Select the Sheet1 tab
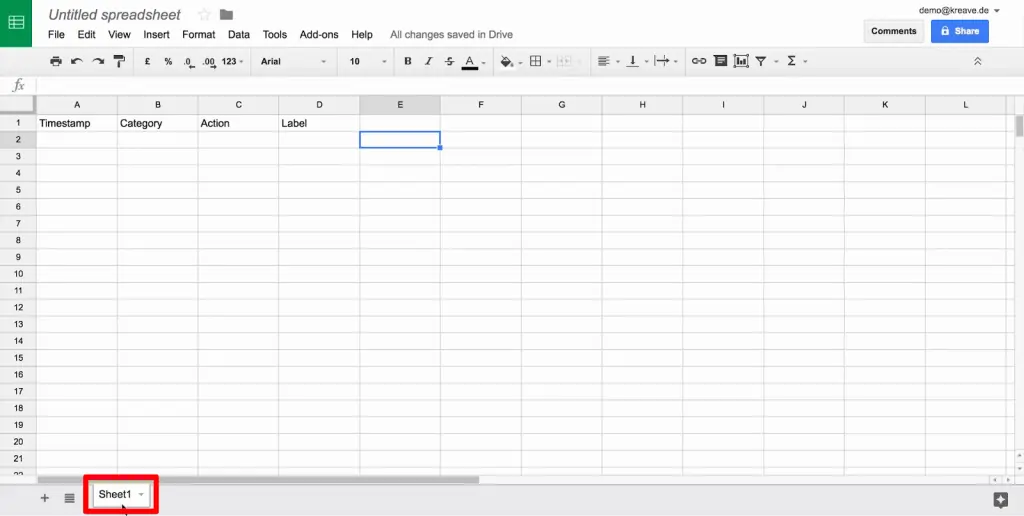This screenshot has width=1024, height=516. point(115,494)
